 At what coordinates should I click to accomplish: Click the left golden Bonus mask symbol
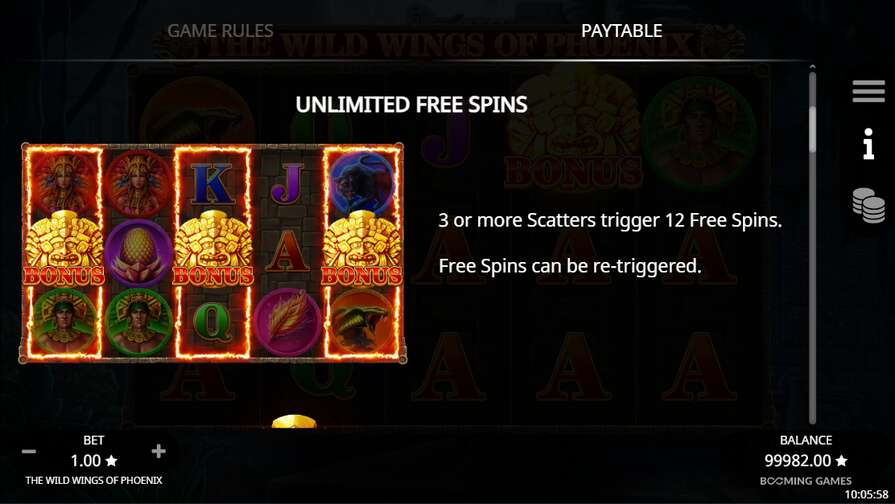pos(64,248)
